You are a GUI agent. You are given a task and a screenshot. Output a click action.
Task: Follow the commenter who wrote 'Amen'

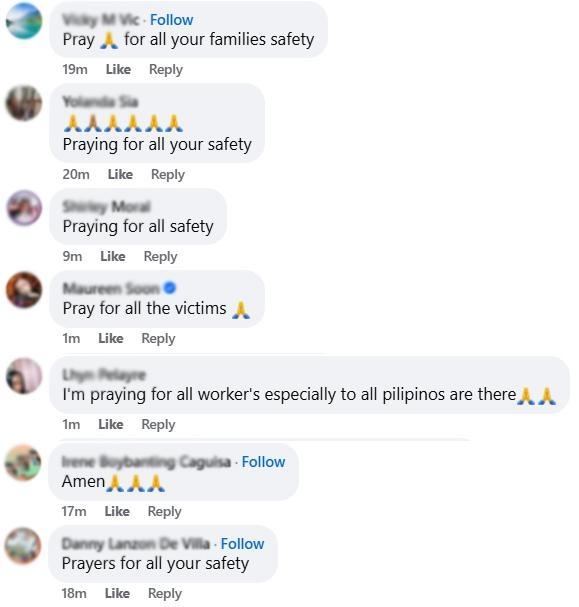(263, 462)
